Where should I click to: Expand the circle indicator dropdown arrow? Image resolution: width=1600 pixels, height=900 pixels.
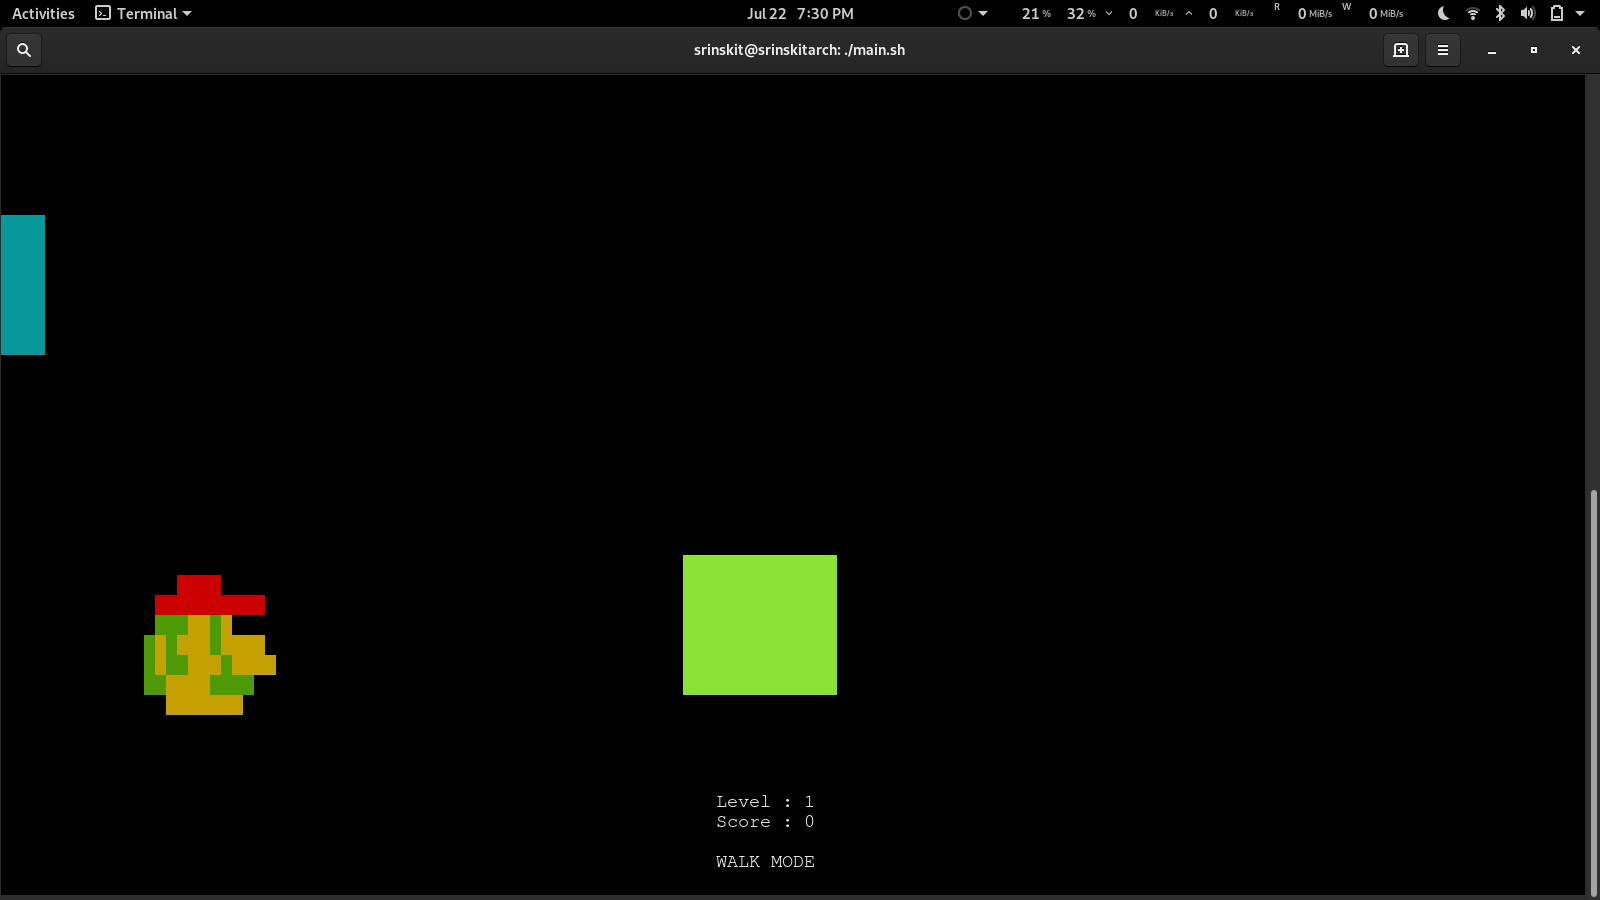tap(983, 13)
